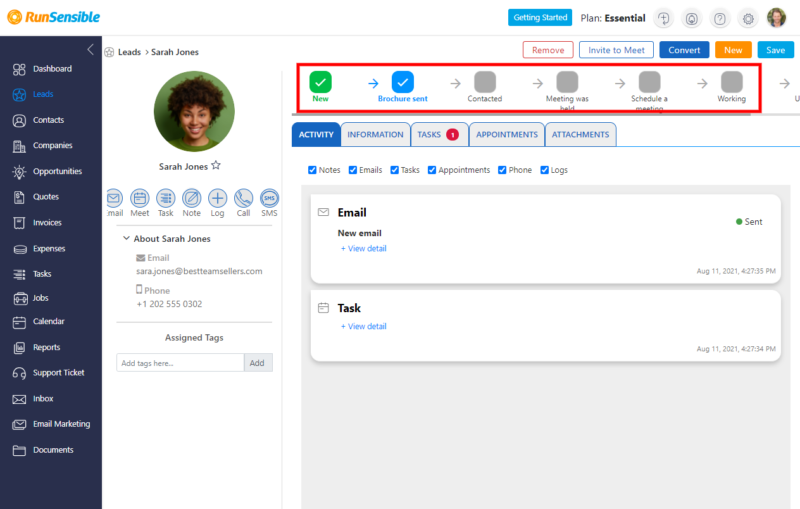Click the quick add plus icon in header

(x=663, y=19)
